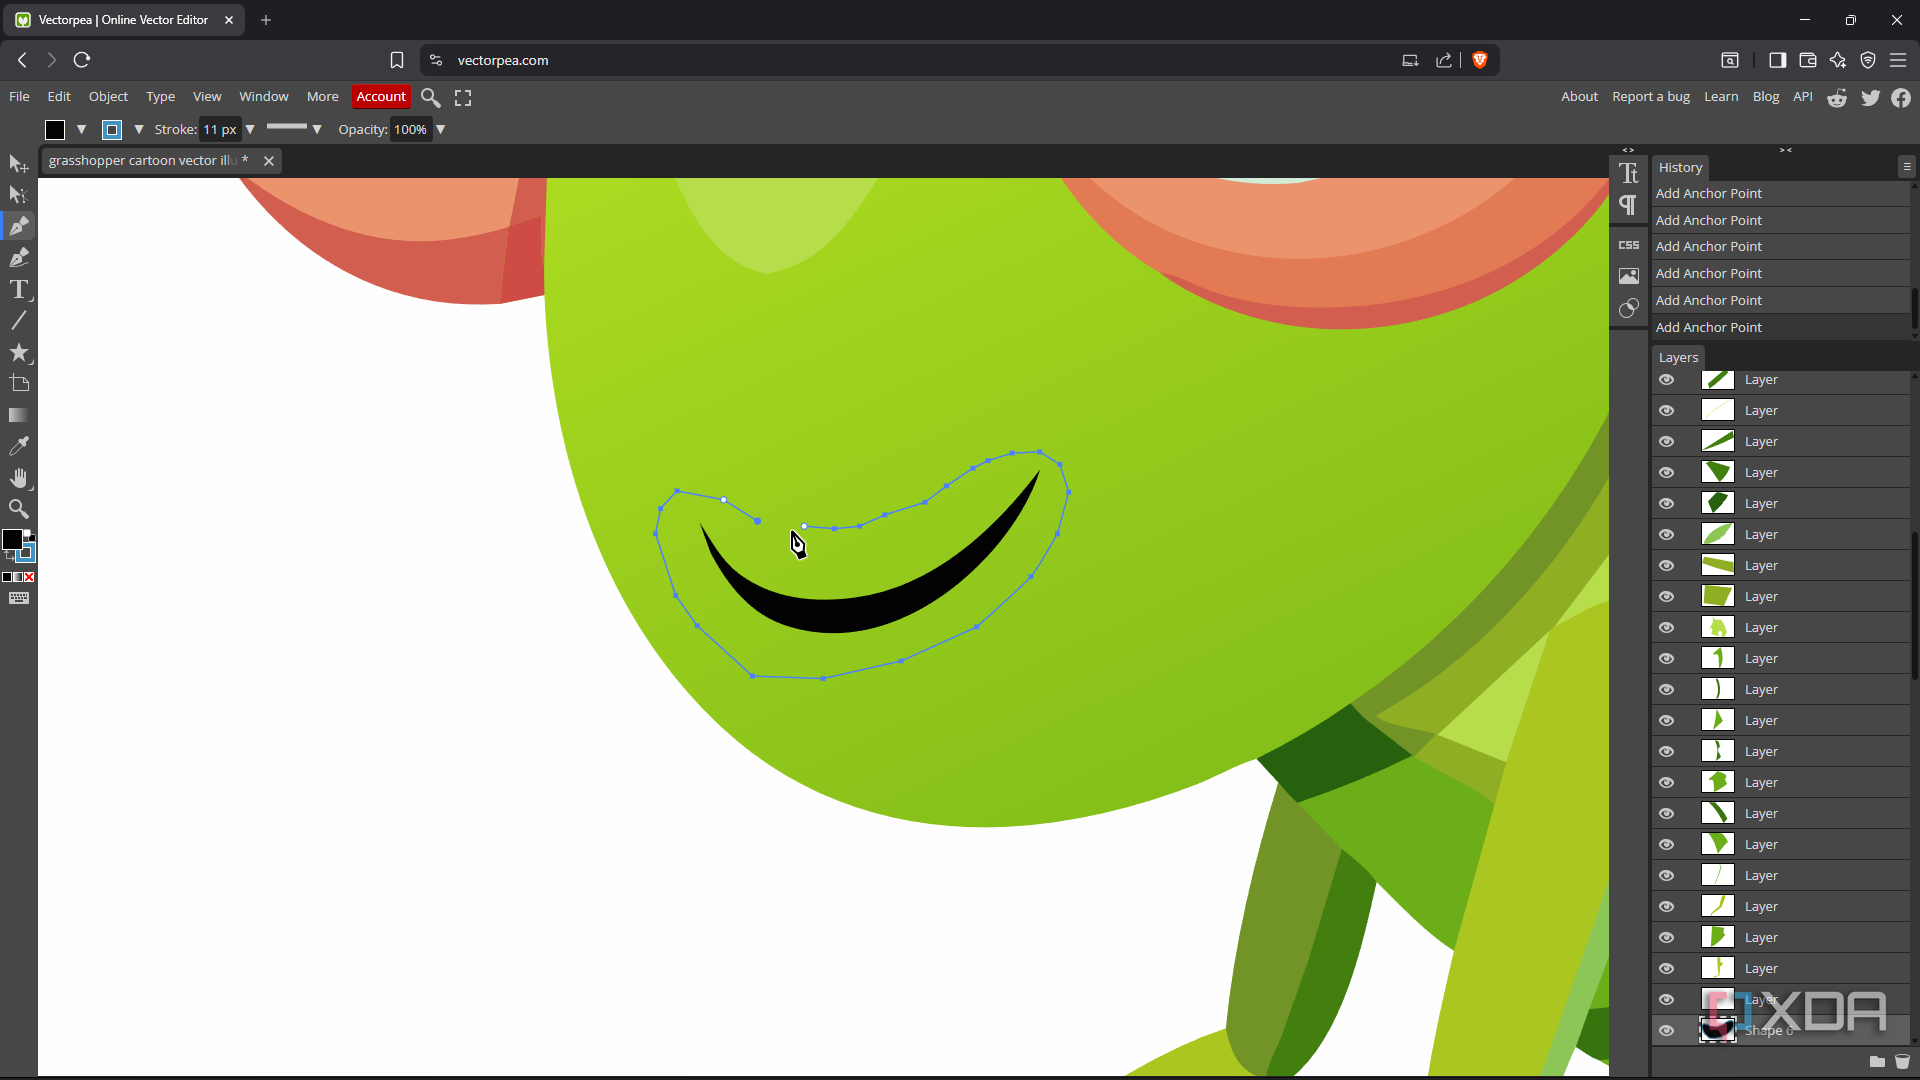The height and width of the screenshot is (1080, 1920).
Task: Select the Free Pen tool
Action: click(x=18, y=258)
